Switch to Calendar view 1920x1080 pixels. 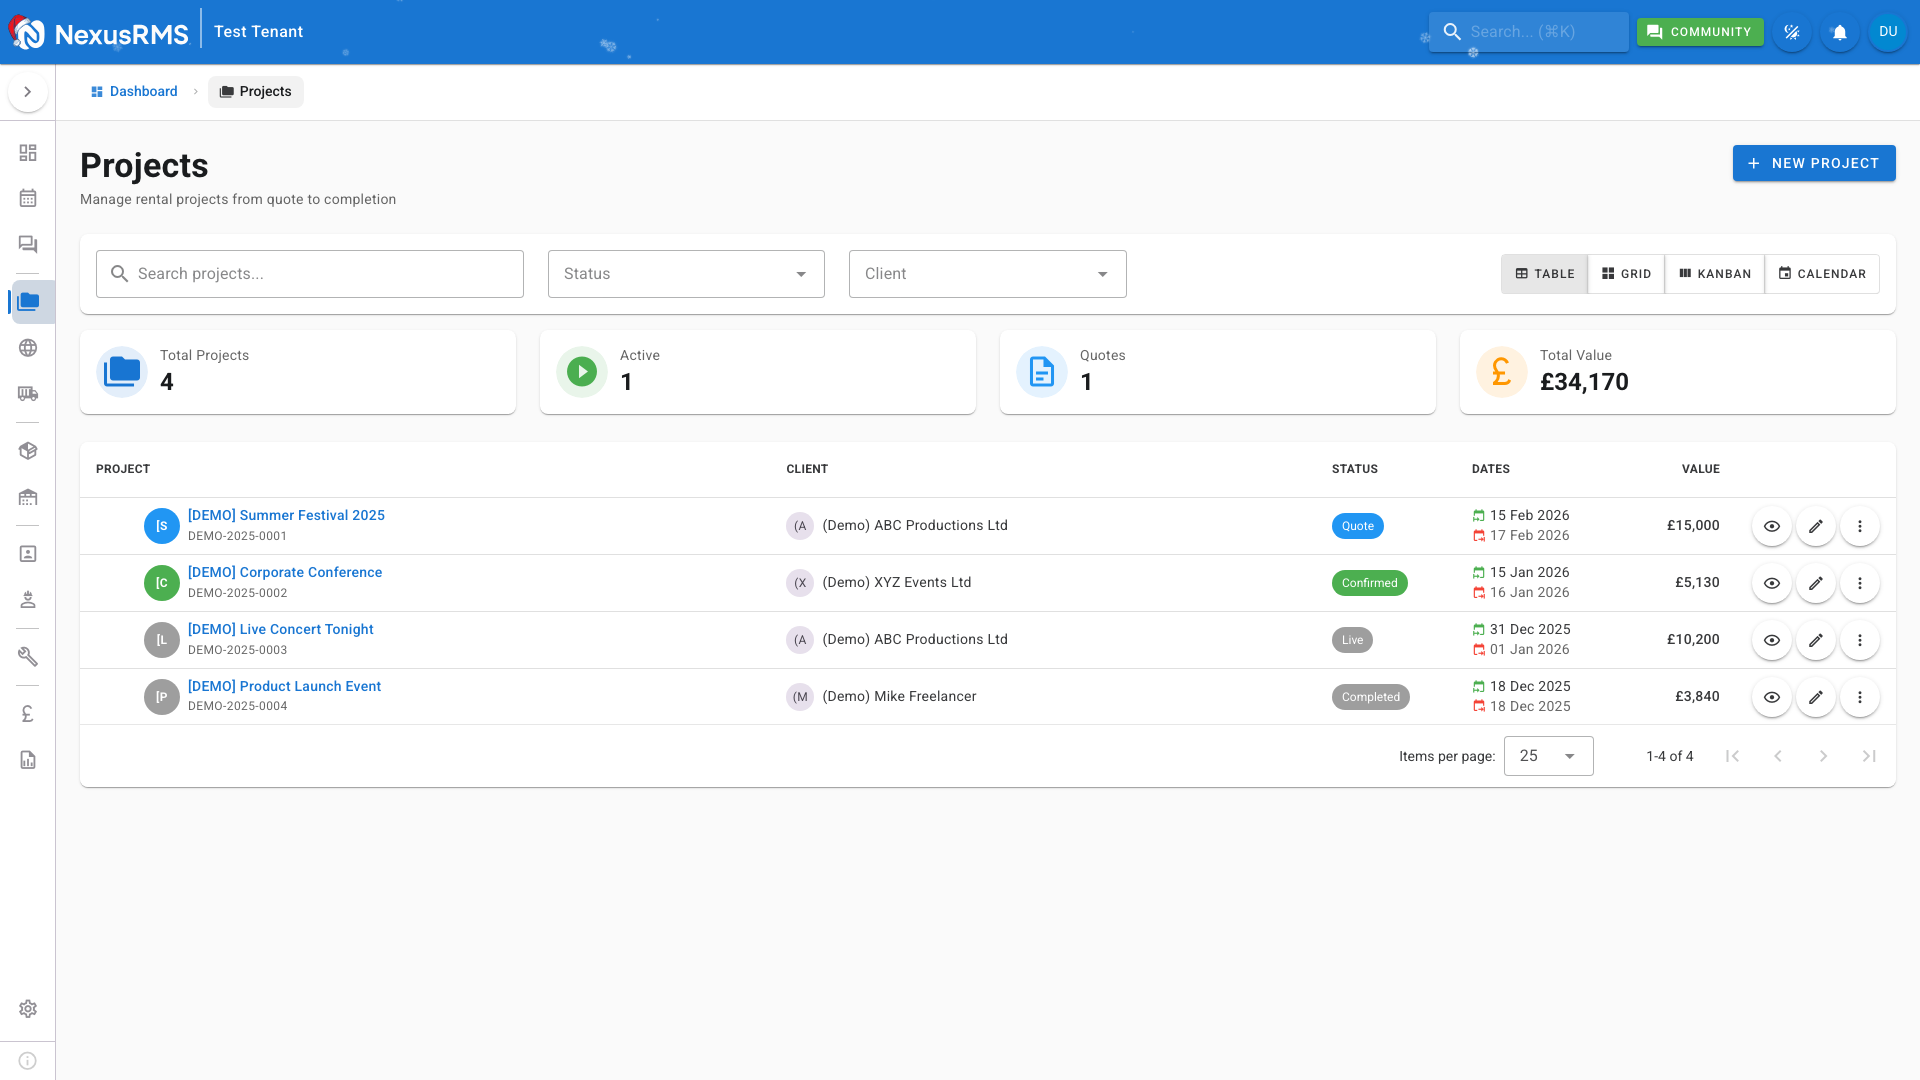(x=1821, y=274)
